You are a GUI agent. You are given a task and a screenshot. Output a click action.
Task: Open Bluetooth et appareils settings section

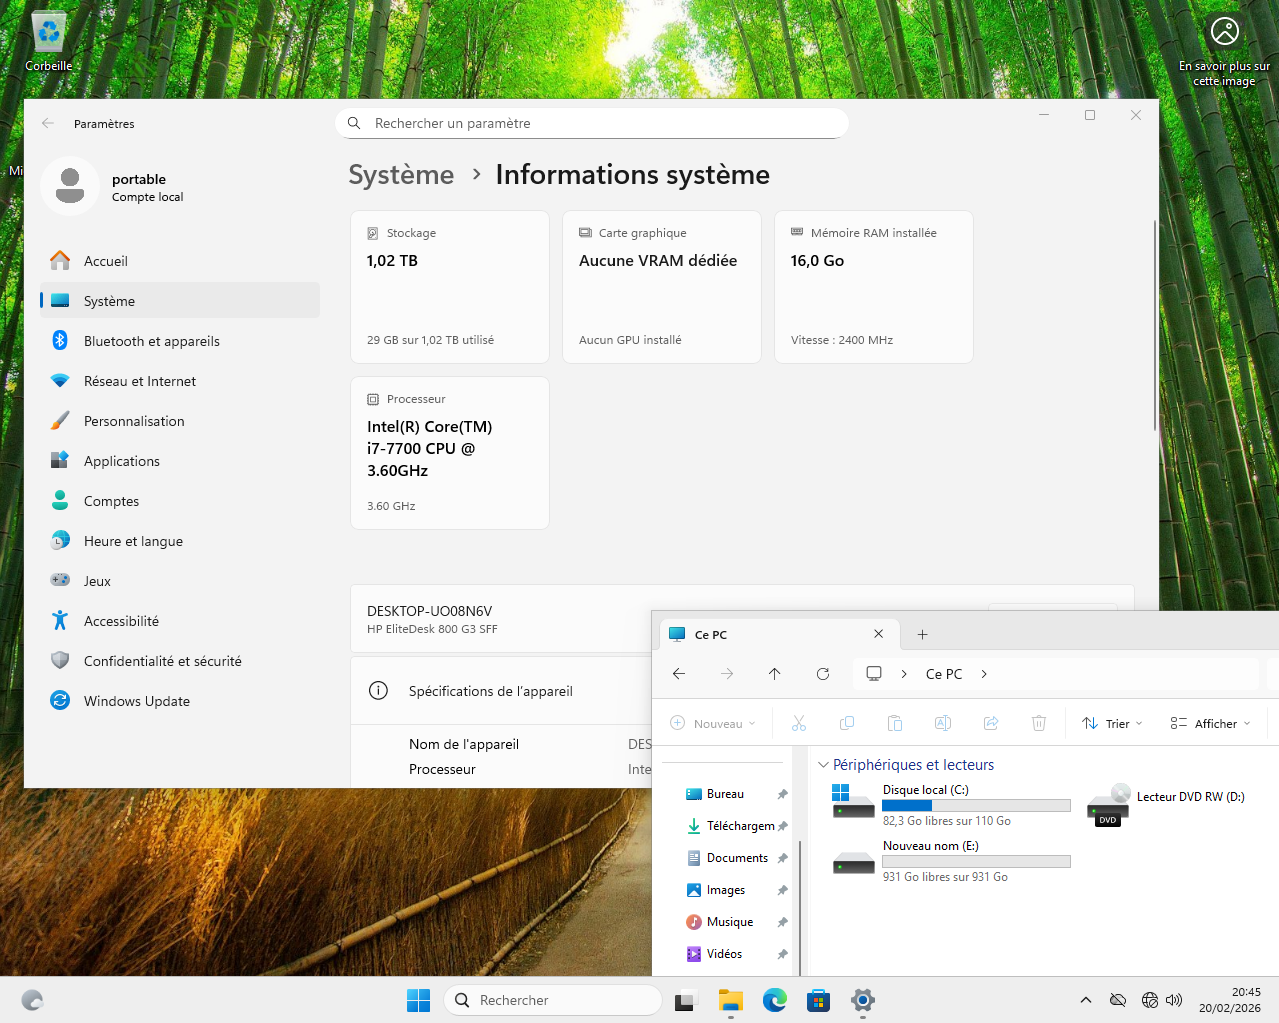click(x=151, y=341)
